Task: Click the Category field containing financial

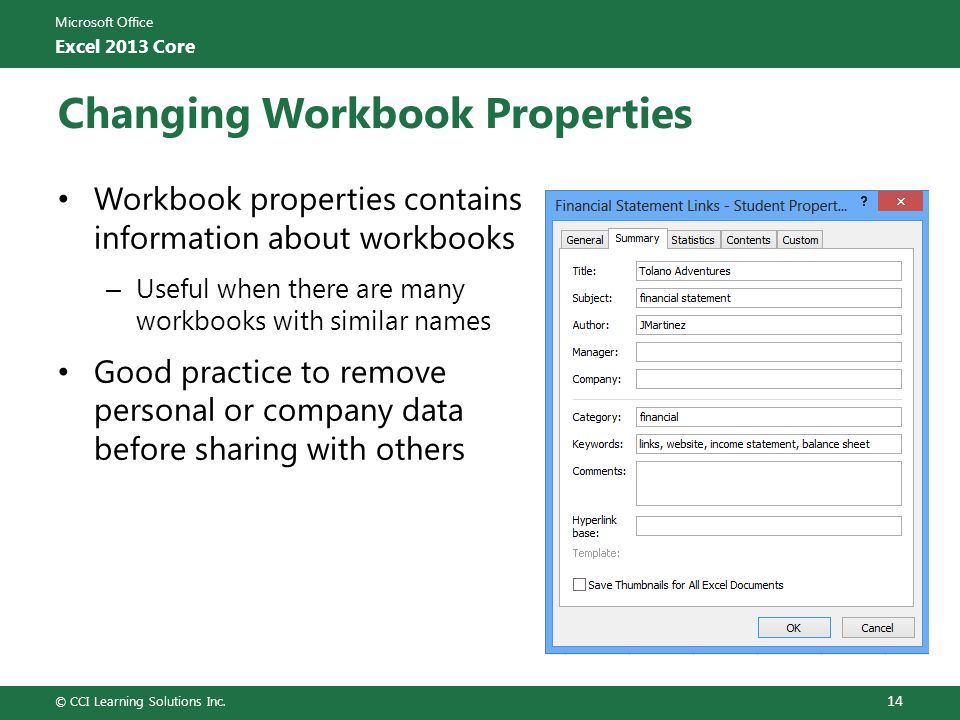Action: [x=768, y=417]
